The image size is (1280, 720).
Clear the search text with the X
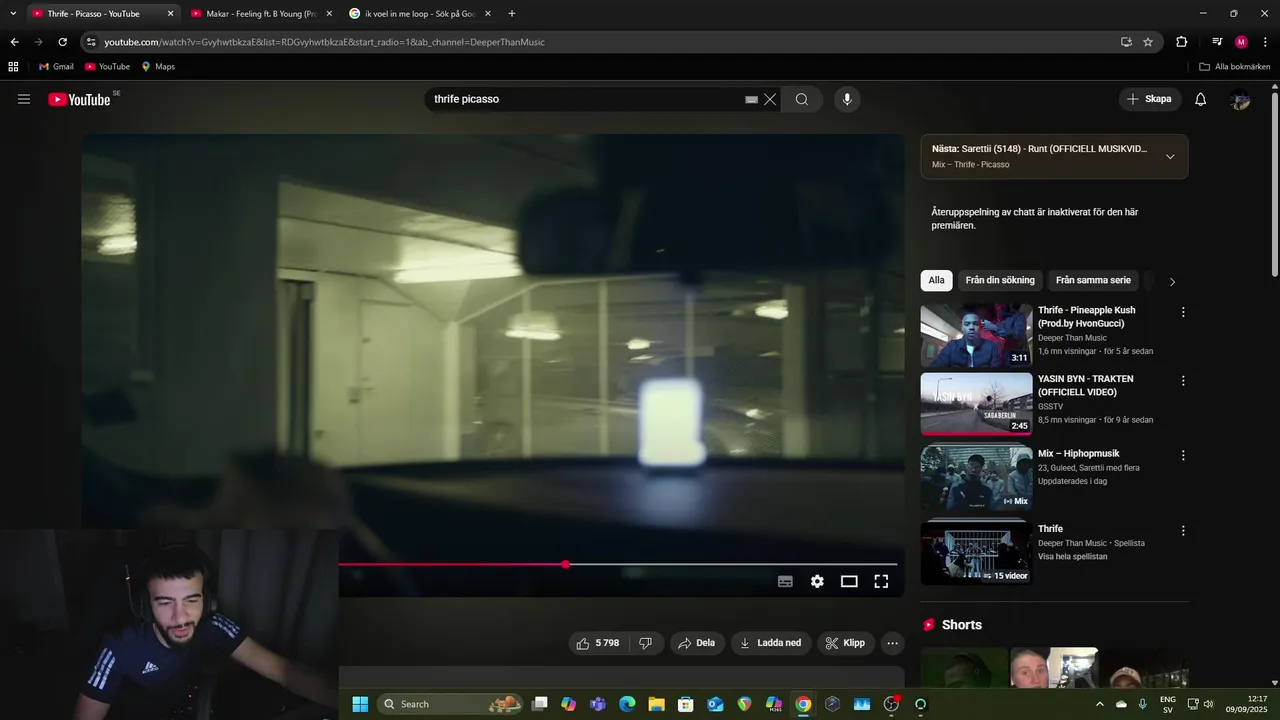click(x=770, y=99)
